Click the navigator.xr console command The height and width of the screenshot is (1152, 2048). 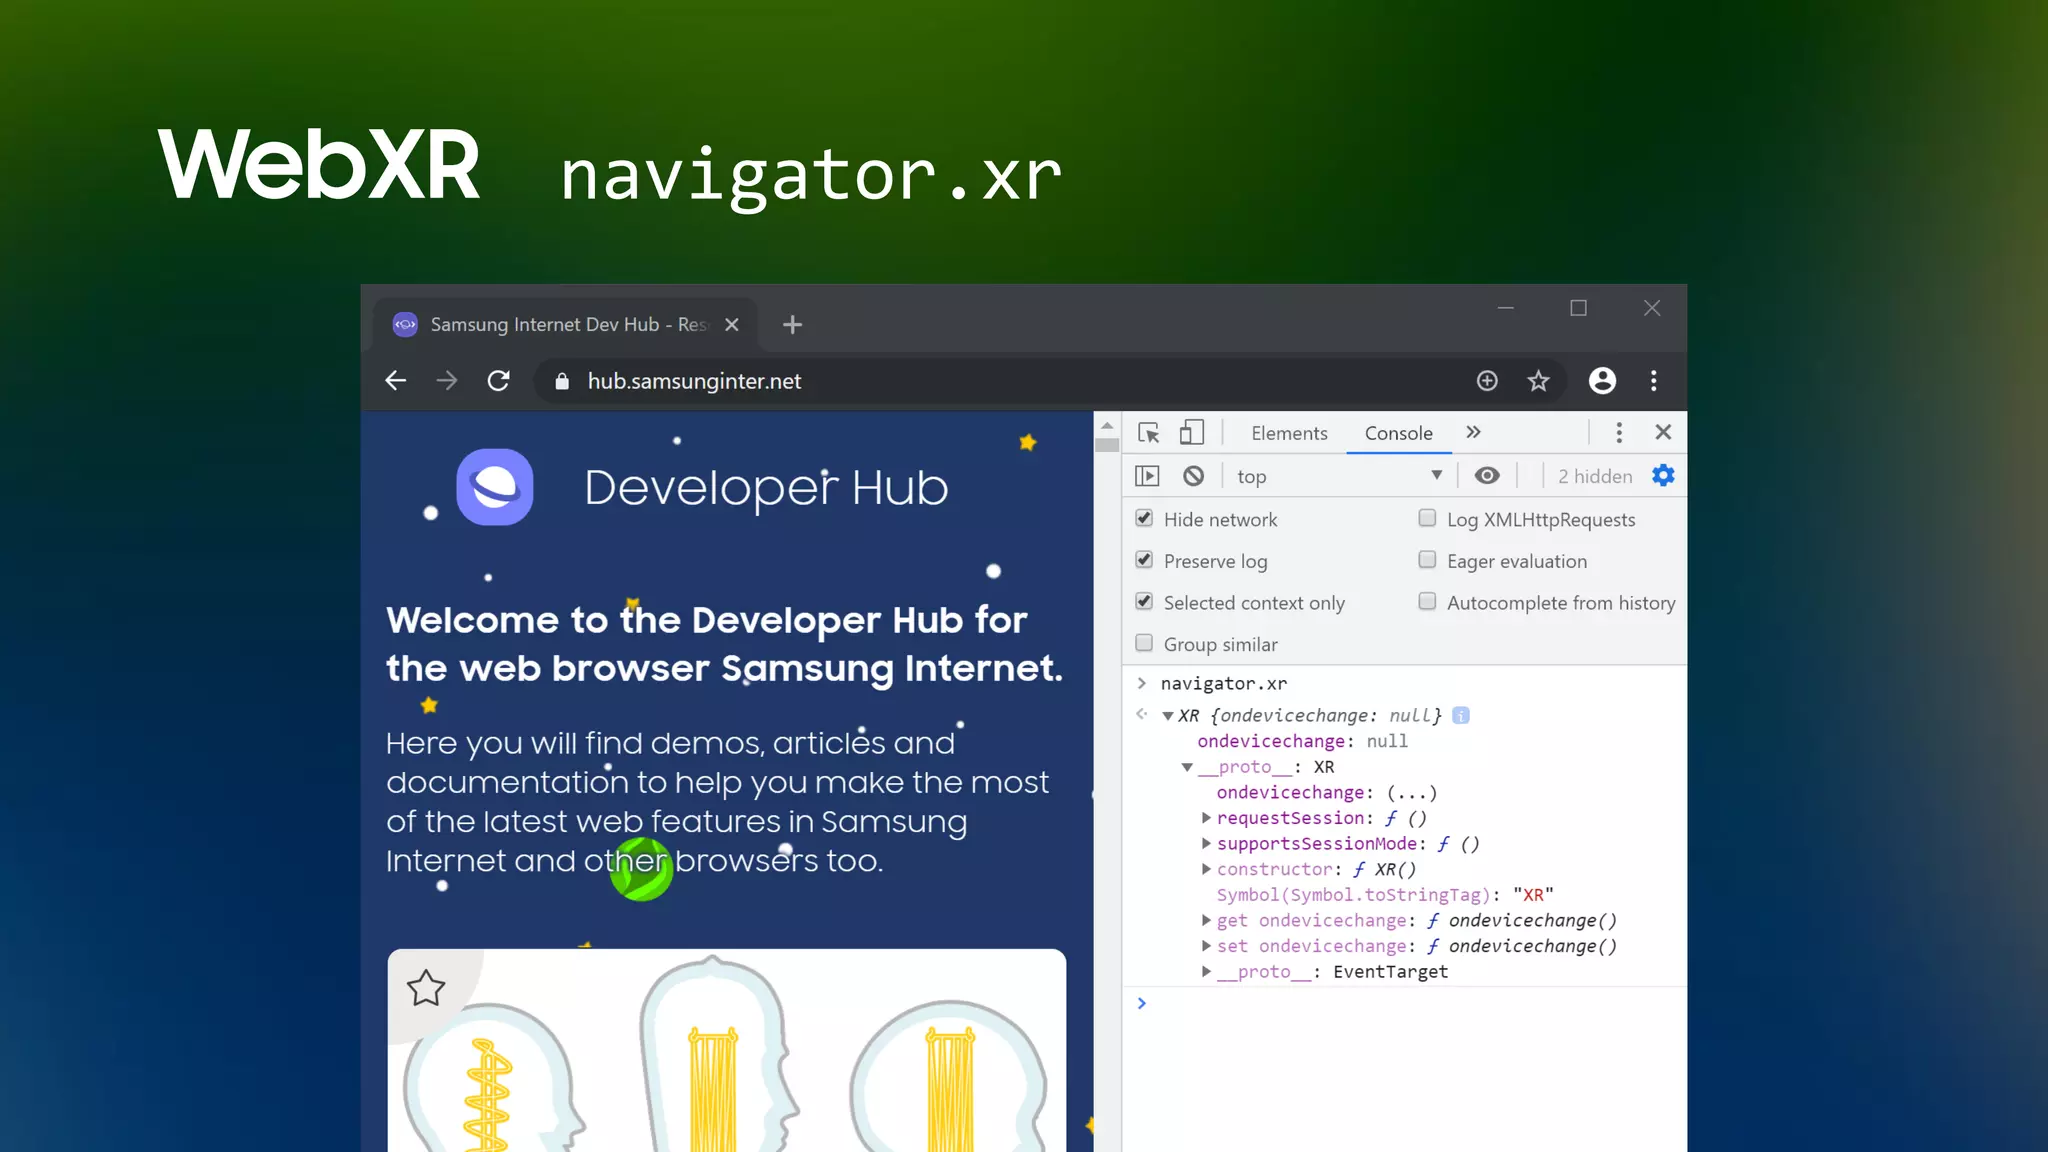(1224, 684)
